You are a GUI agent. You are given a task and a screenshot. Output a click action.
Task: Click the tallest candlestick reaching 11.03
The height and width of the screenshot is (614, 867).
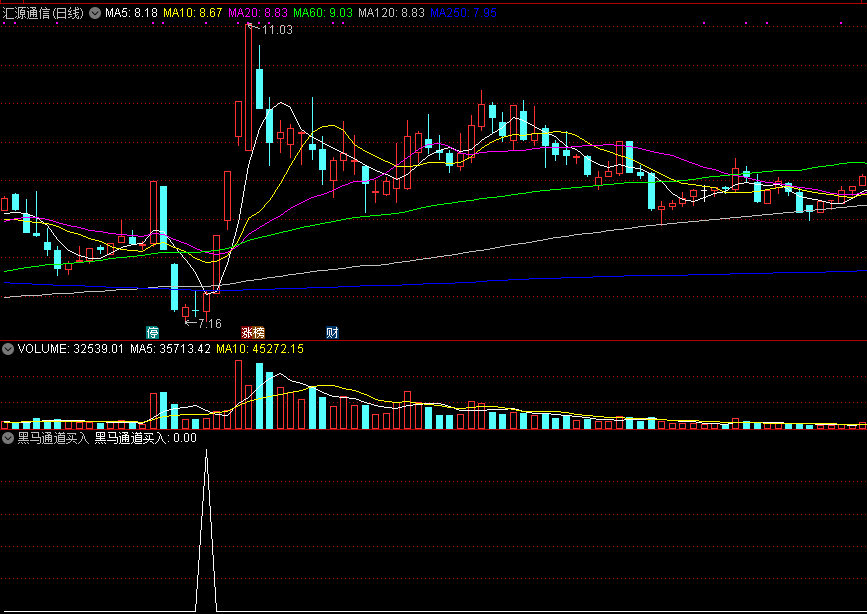click(249, 87)
